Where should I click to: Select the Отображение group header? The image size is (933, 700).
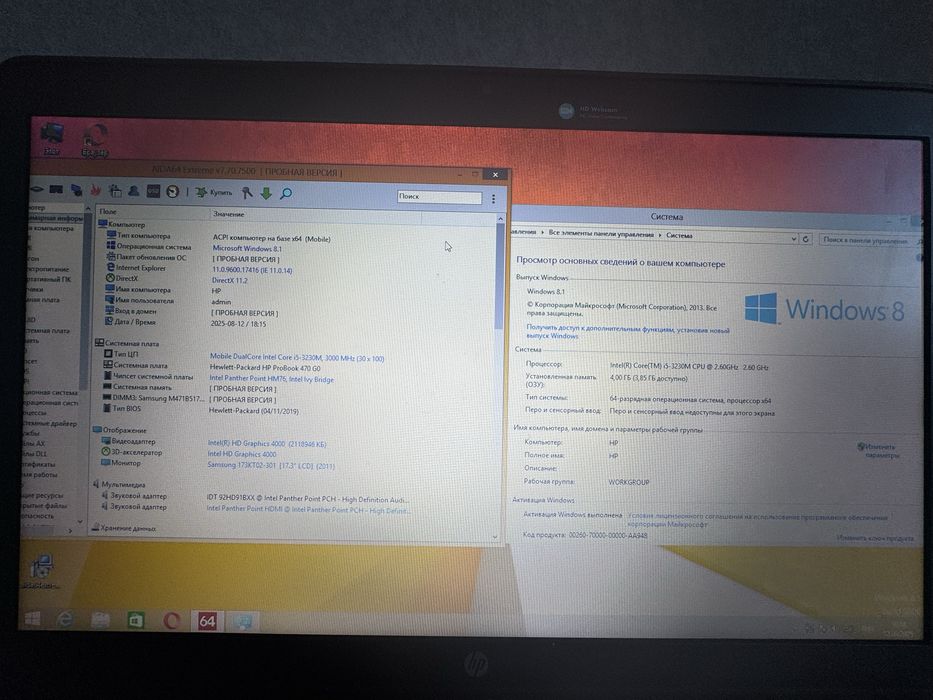click(119, 430)
